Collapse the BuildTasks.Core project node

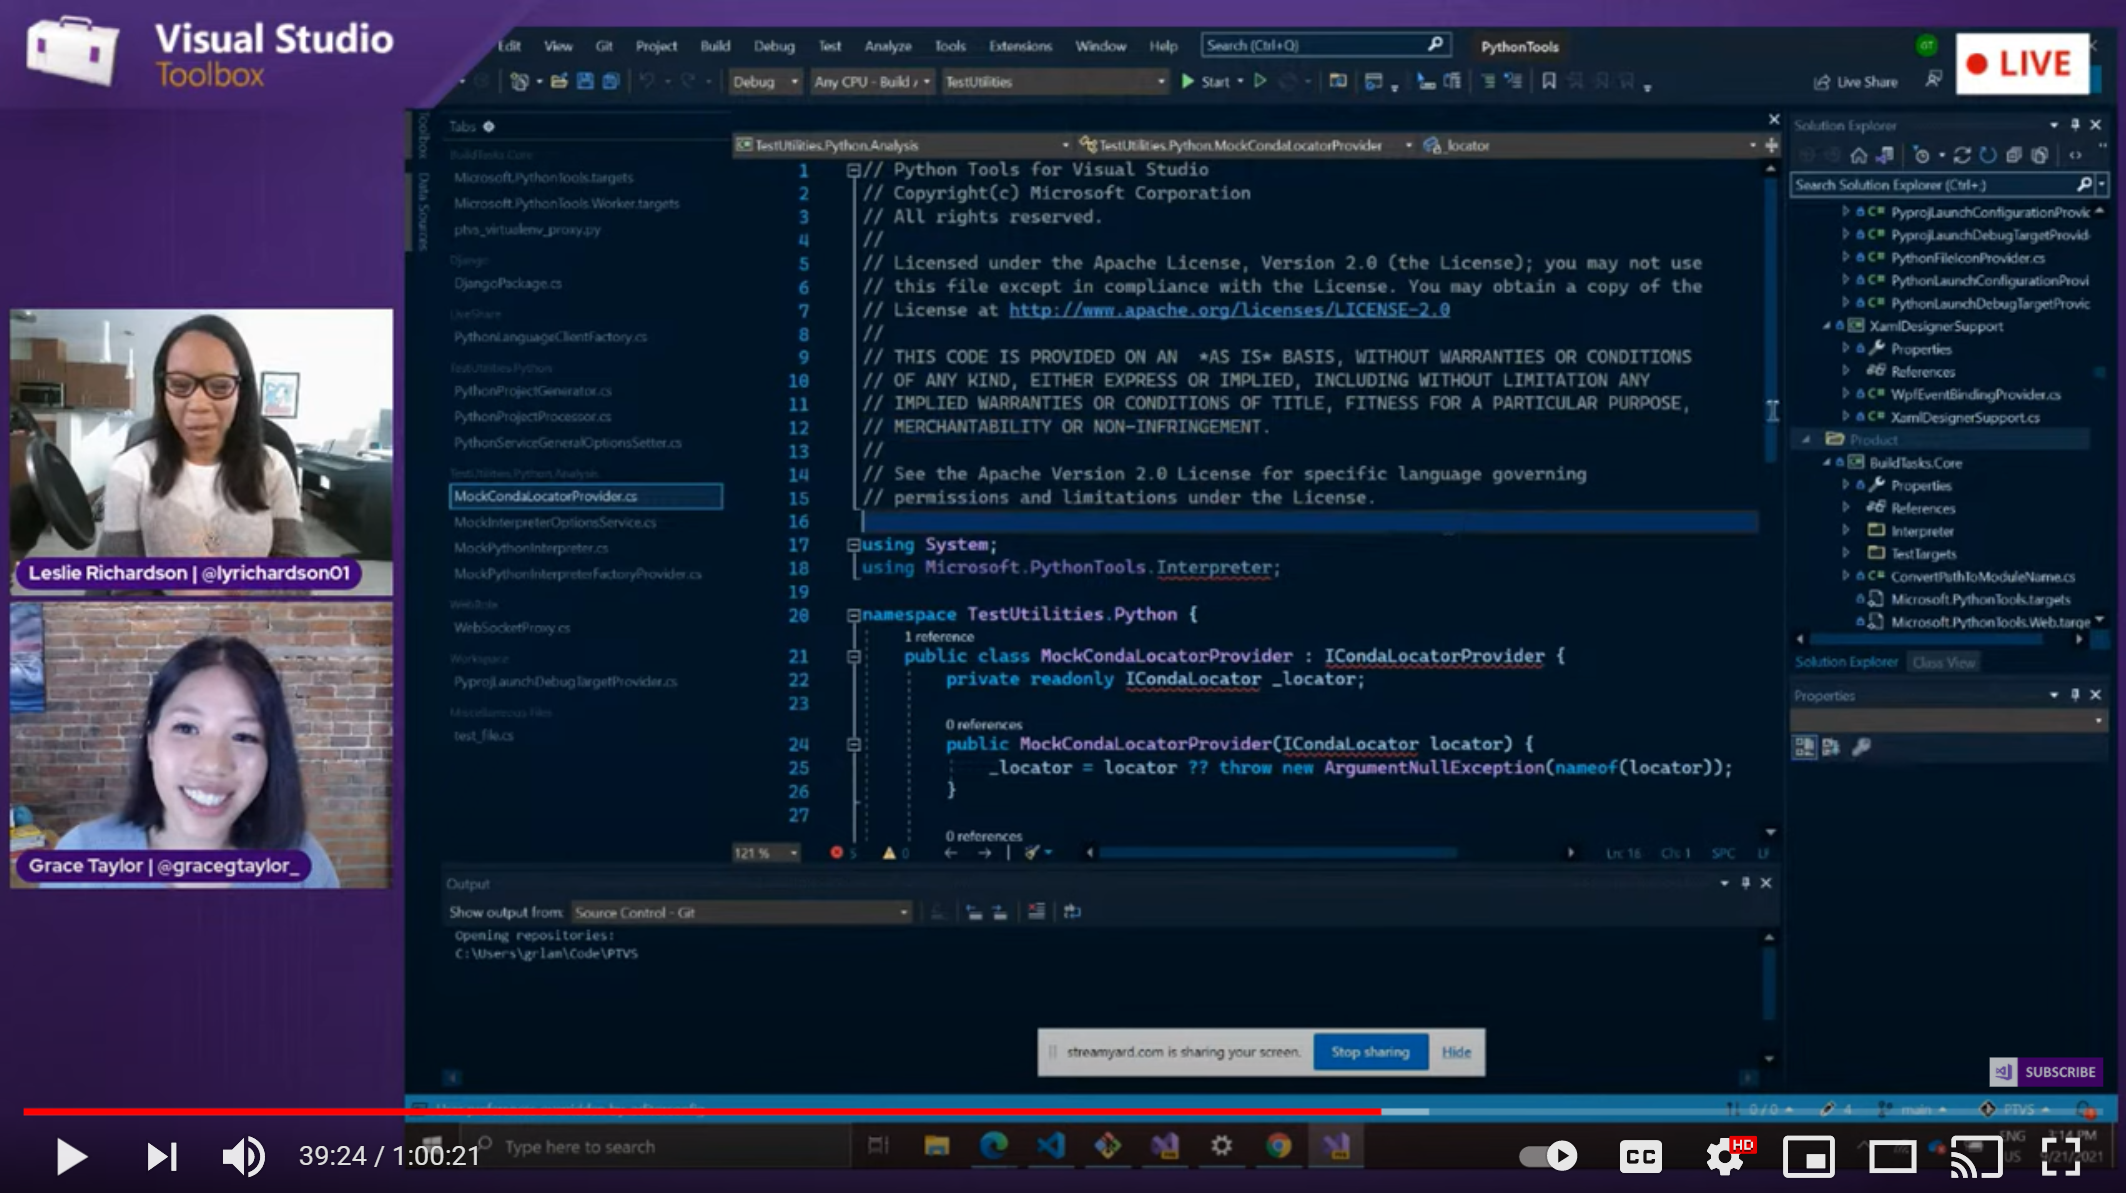point(1827,463)
